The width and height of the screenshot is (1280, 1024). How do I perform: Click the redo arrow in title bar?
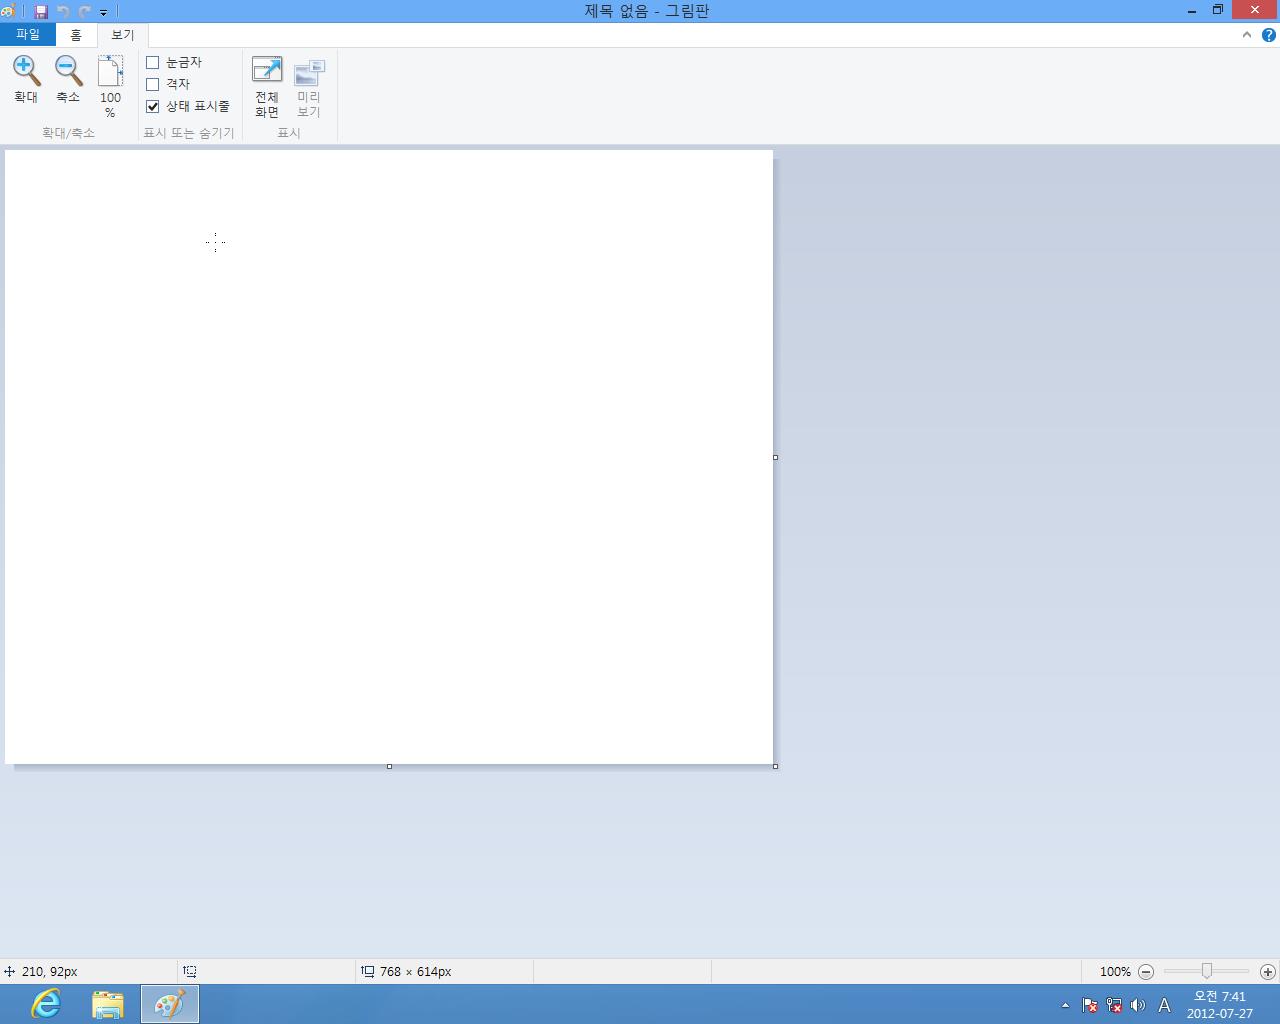(x=84, y=11)
